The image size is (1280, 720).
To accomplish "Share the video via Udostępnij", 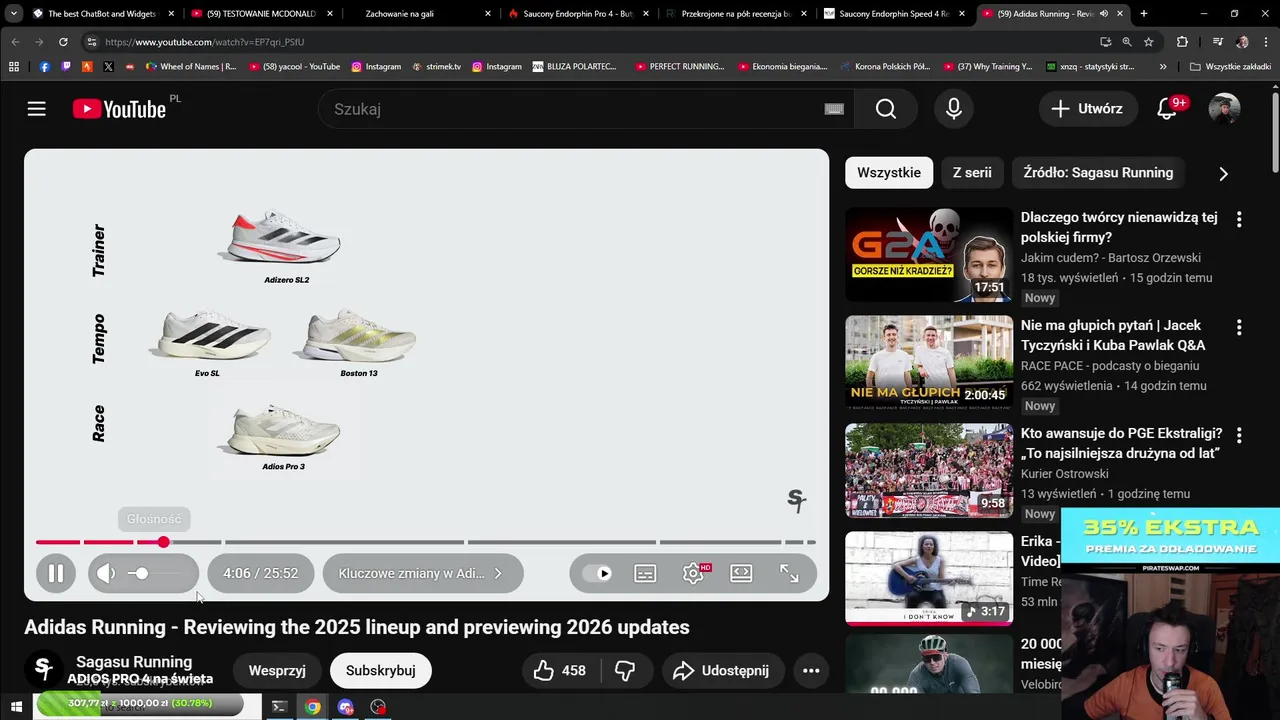I will (721, 671).
